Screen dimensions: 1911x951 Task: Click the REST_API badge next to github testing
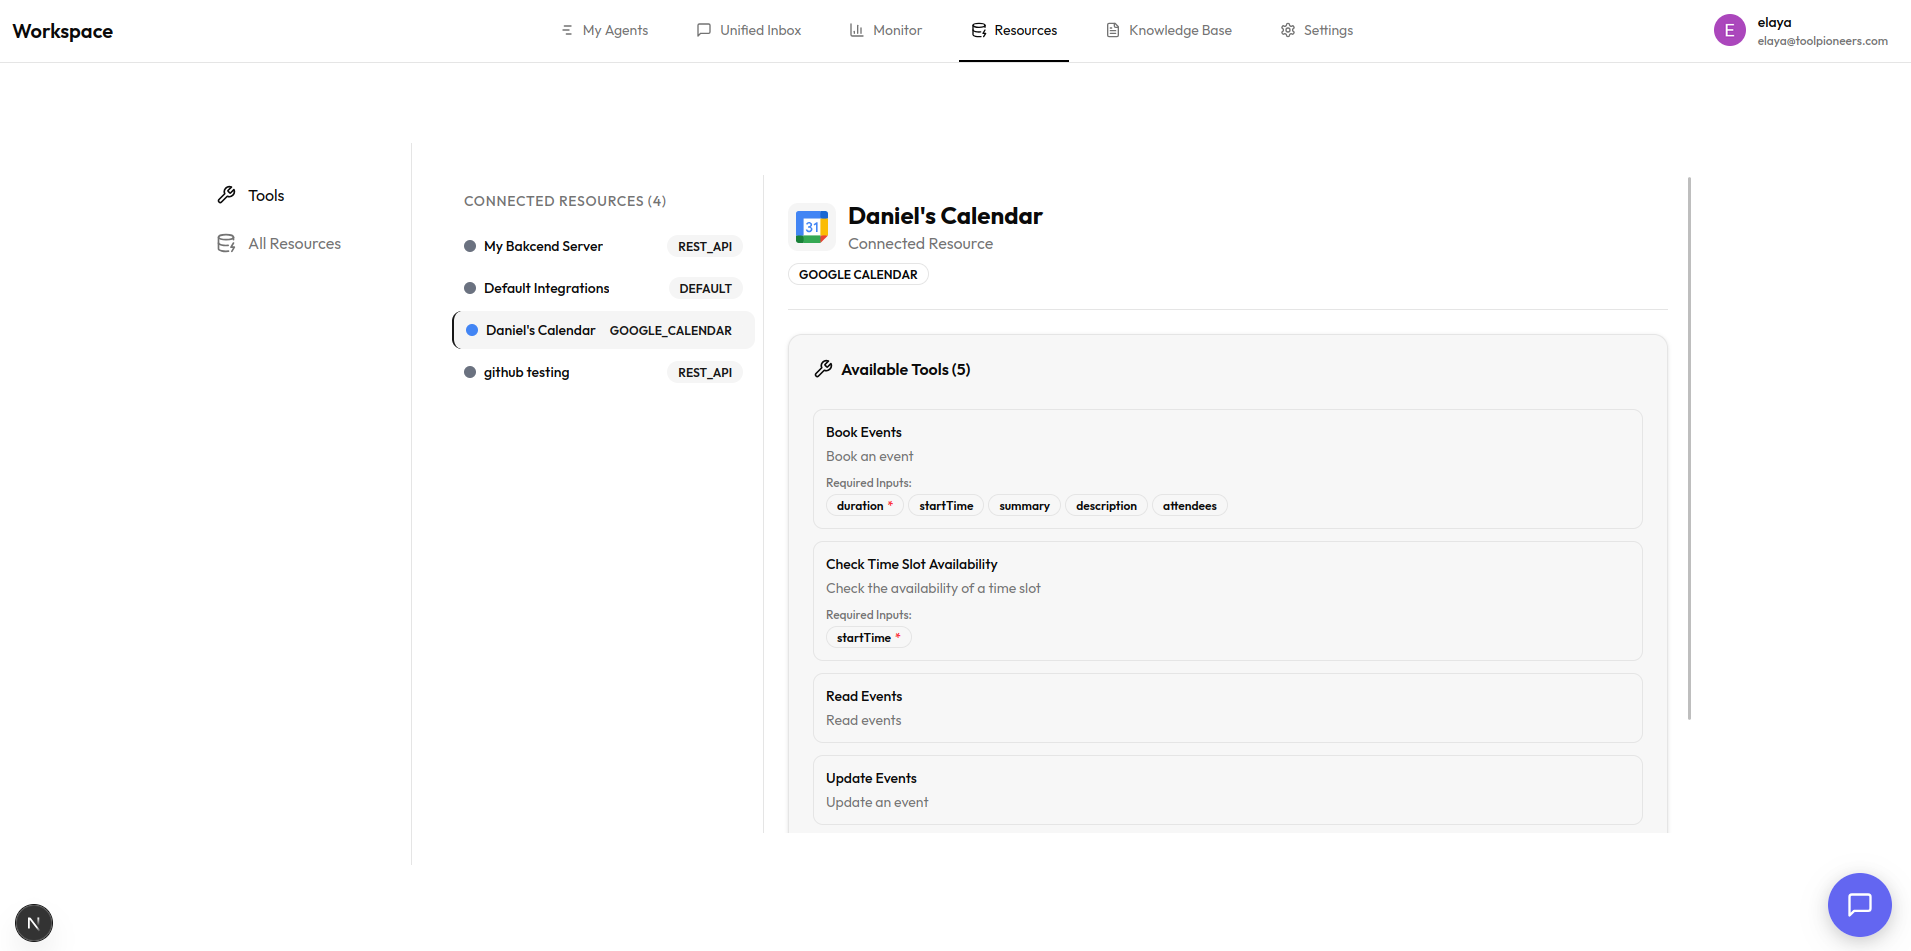coord(704,372)
